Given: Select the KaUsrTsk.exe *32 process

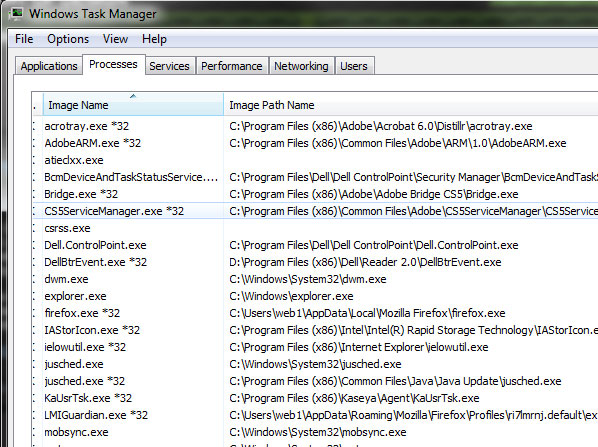Looking at the screenshot, I should (x=88, y=398).
